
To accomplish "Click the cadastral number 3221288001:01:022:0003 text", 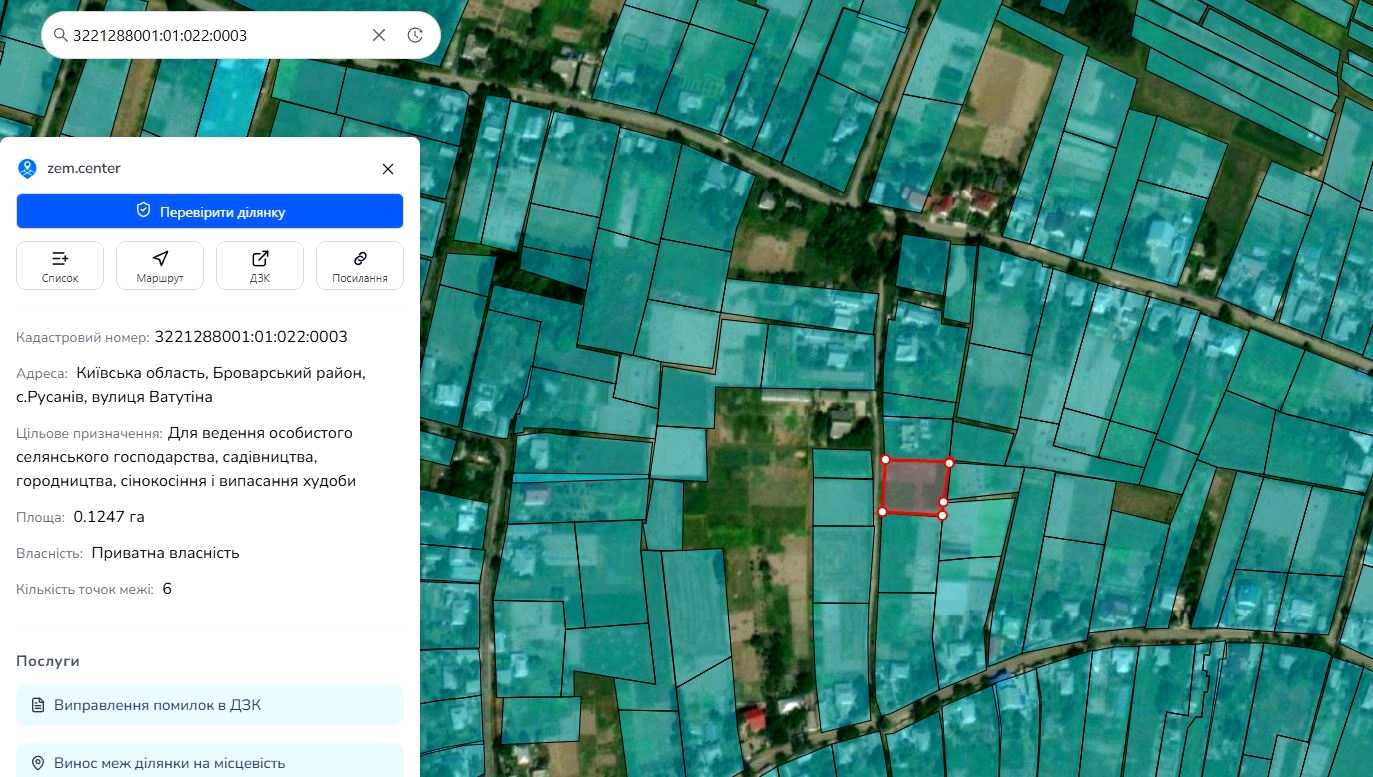I will [251, 337].
